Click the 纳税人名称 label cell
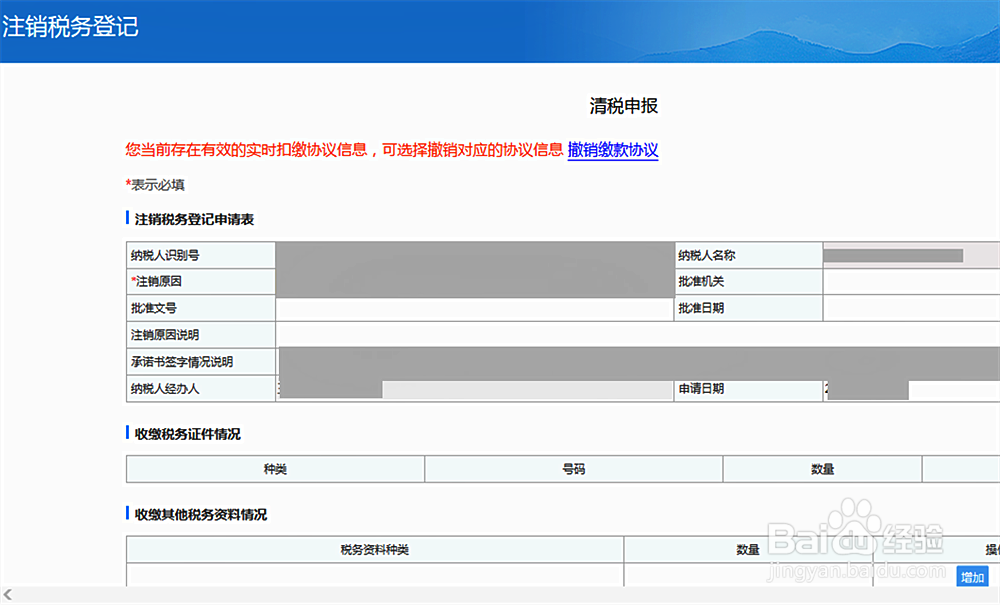 748,255
